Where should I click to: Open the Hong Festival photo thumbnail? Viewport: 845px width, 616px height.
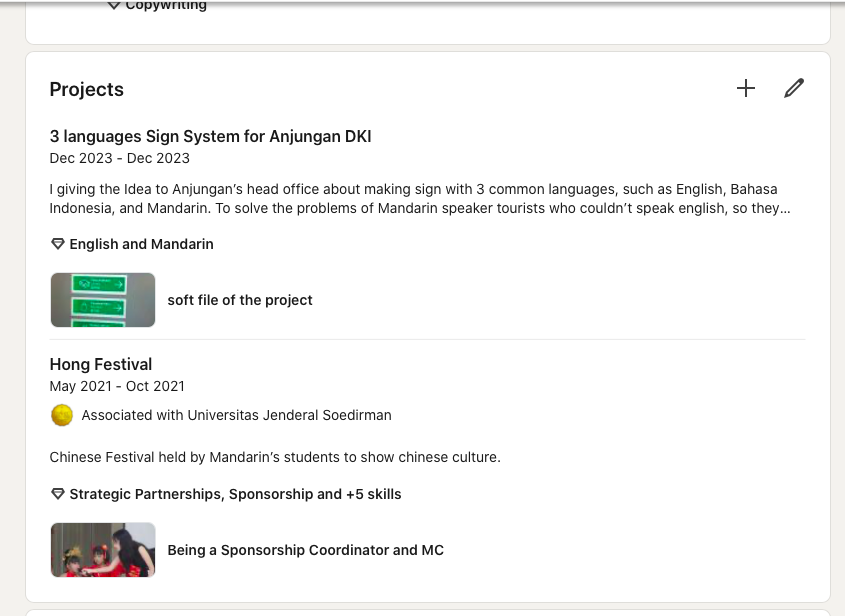tap(103, 550)
